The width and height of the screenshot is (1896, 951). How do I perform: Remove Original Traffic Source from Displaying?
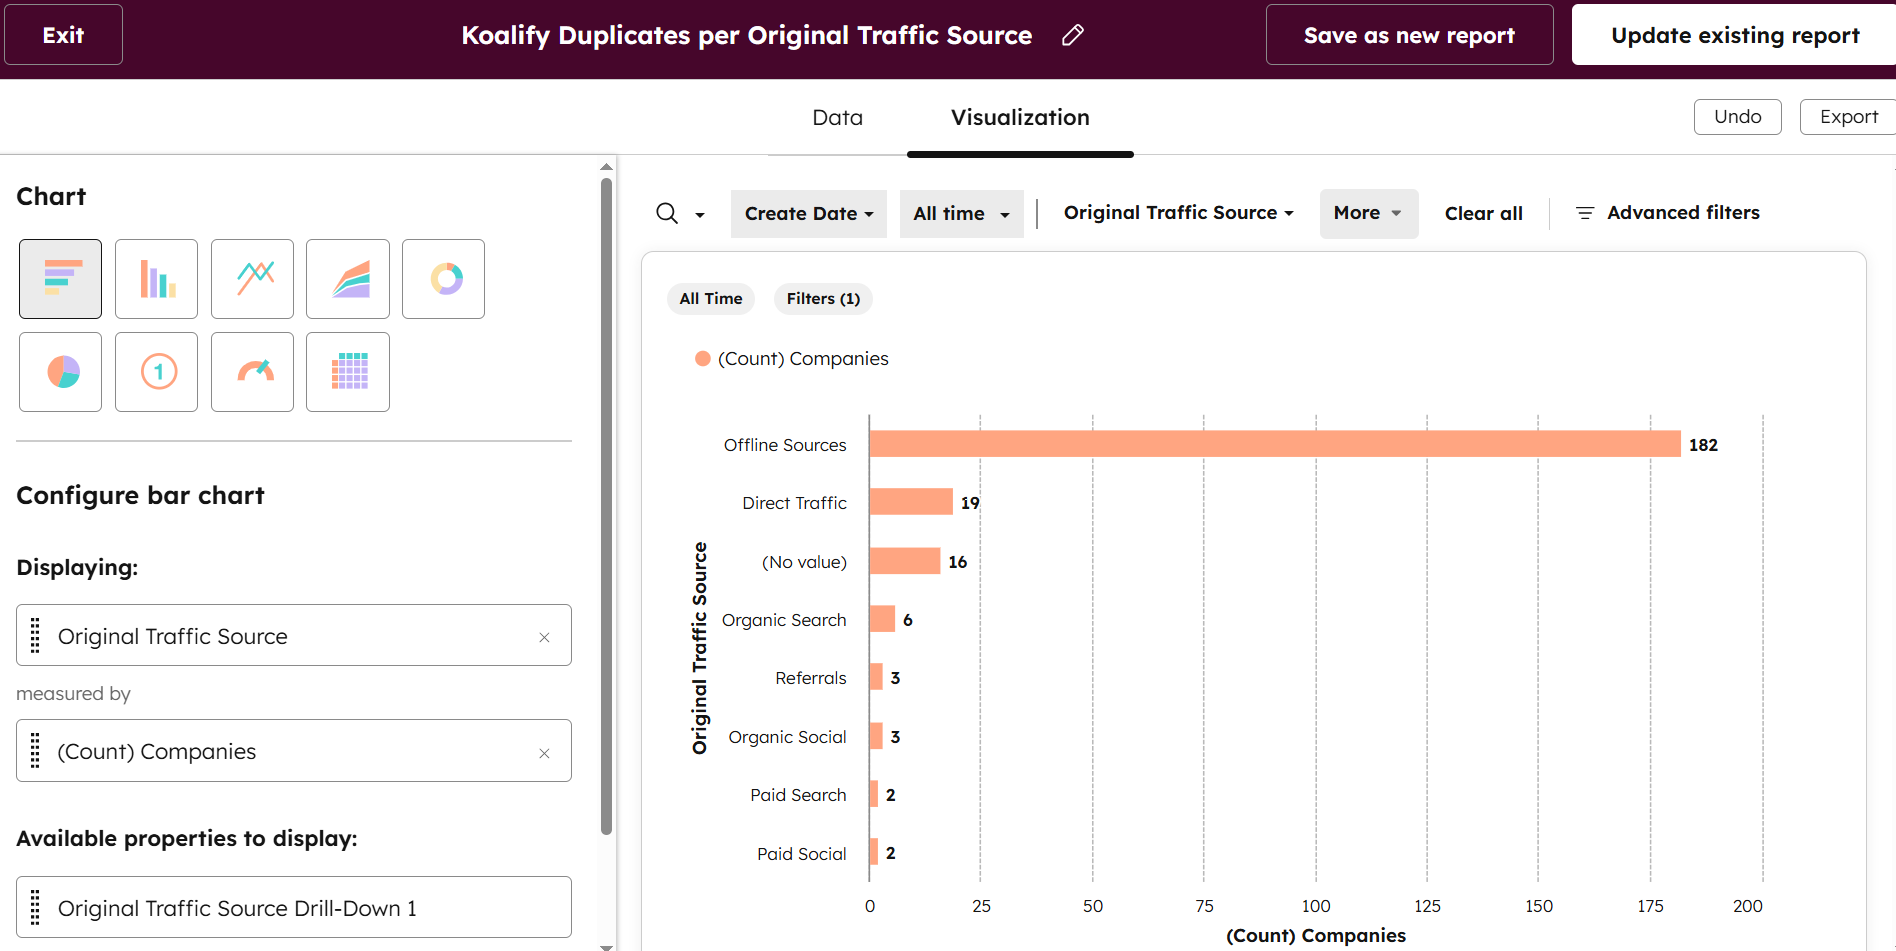[x=544, y=637]
